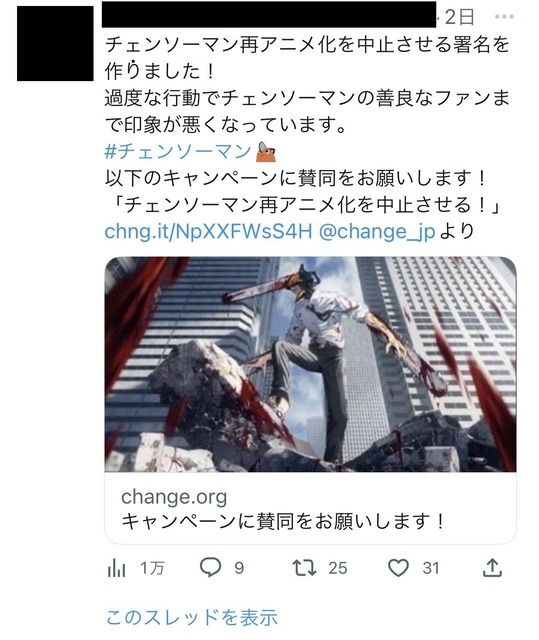
Task: Click the view count analytics icon
Action: click(116, 568)
